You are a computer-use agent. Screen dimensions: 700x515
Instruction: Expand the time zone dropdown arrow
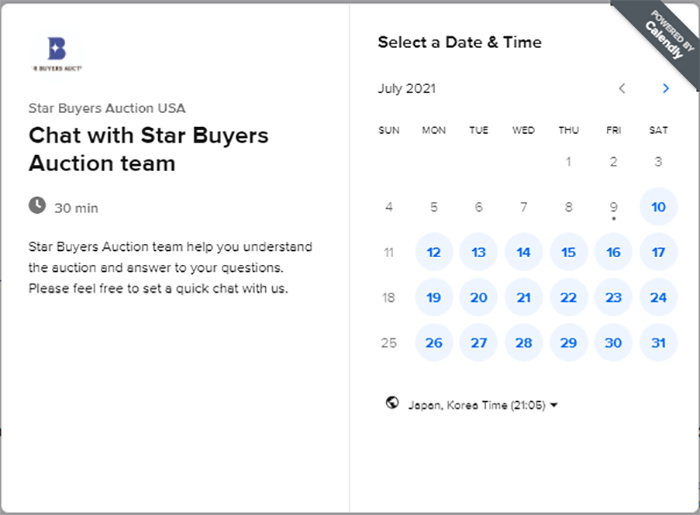coord(554,405)
